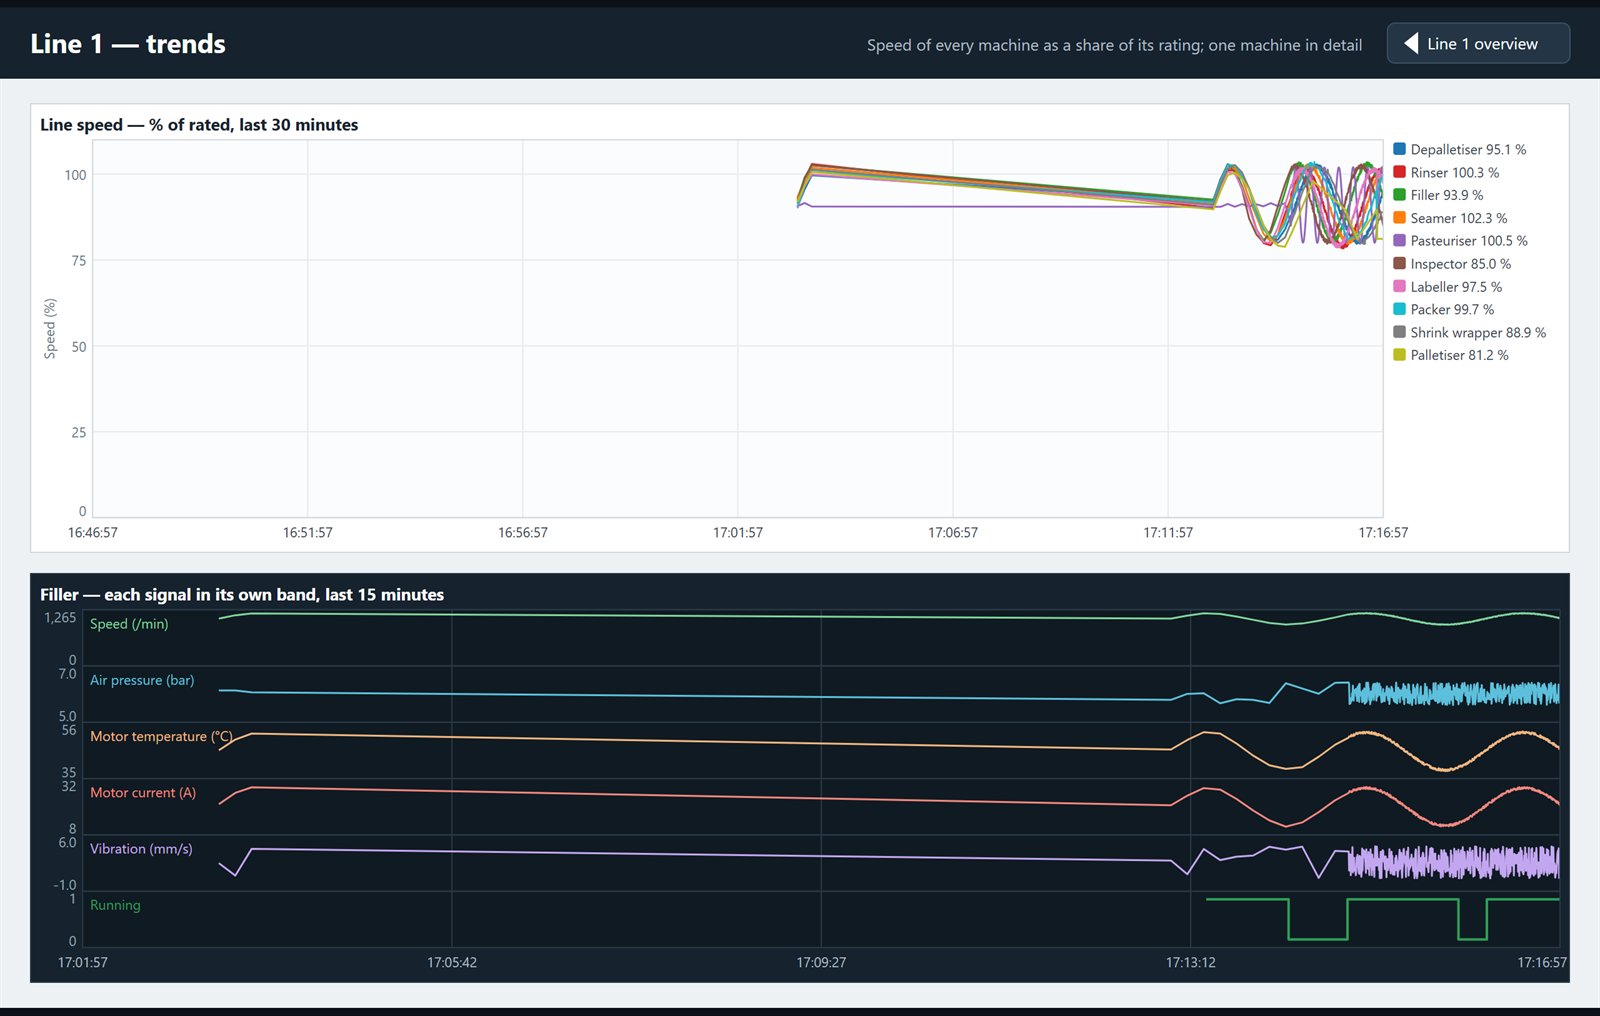Click the Line 1 — trends page title
The height and width of the screenshot is (1016, 1600).
[128, 44]
